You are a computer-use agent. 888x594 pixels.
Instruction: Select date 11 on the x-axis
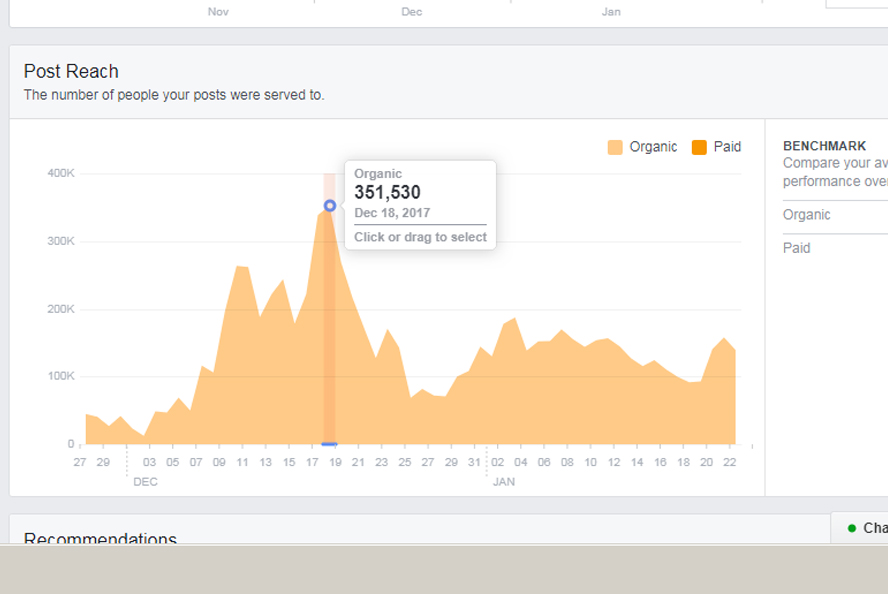tap(242, 462)
